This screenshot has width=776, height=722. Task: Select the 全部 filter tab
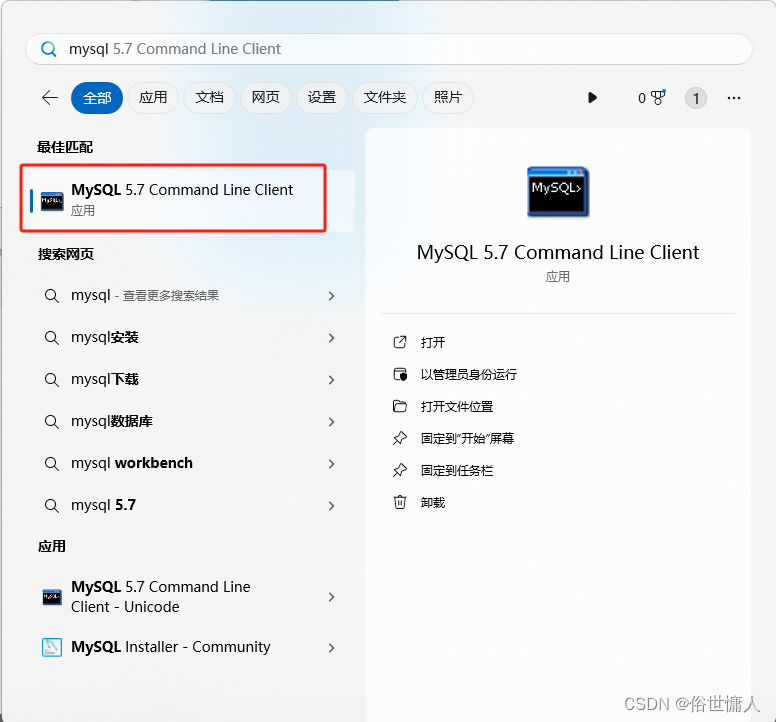click(97, 98)
